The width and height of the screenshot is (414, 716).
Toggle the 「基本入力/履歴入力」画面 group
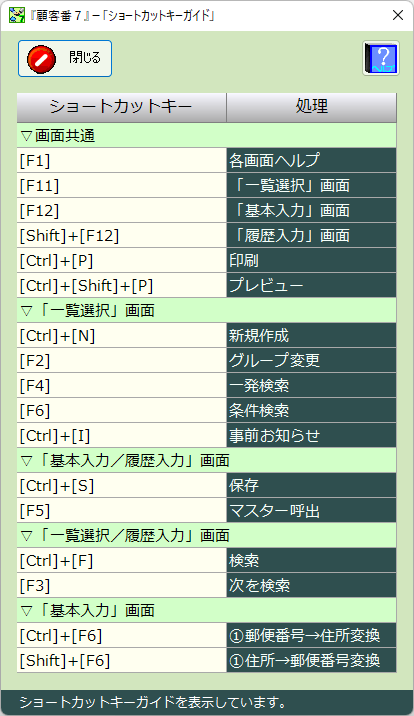click(x=26, y=461)
